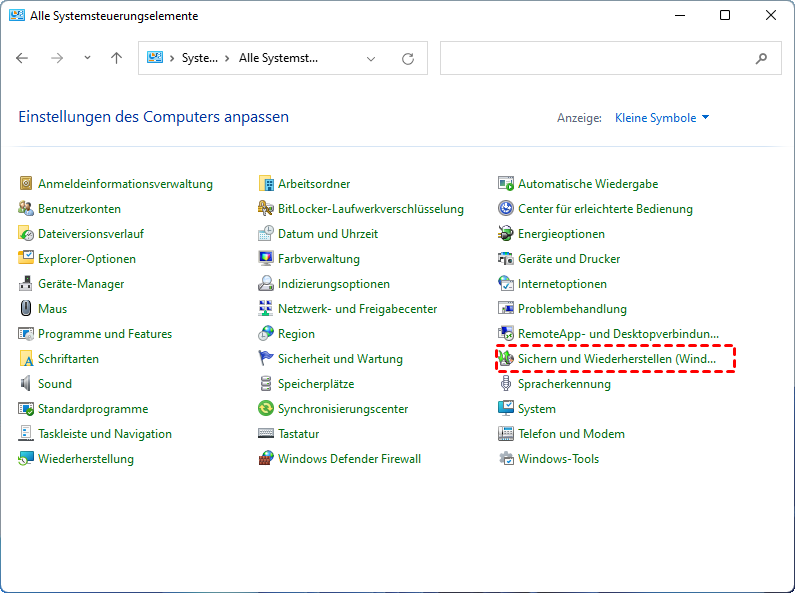
Task: Click the Geräte-Manager icon
Action: click(27, 284)
